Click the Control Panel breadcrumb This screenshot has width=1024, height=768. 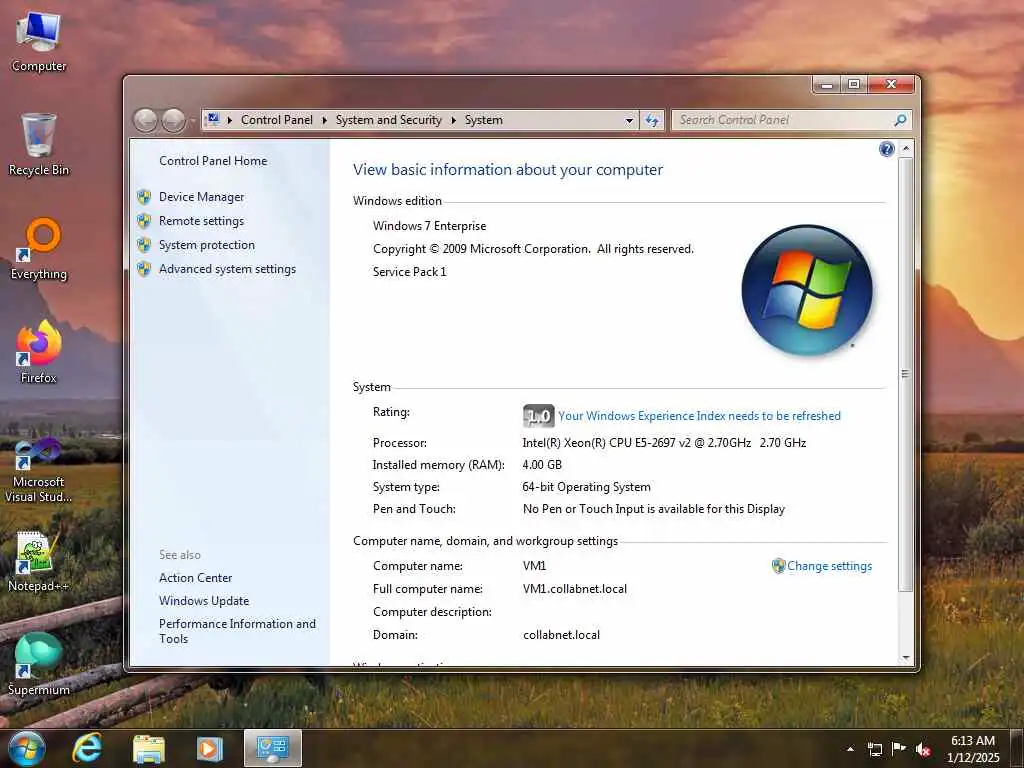click(x=277, y=120)
